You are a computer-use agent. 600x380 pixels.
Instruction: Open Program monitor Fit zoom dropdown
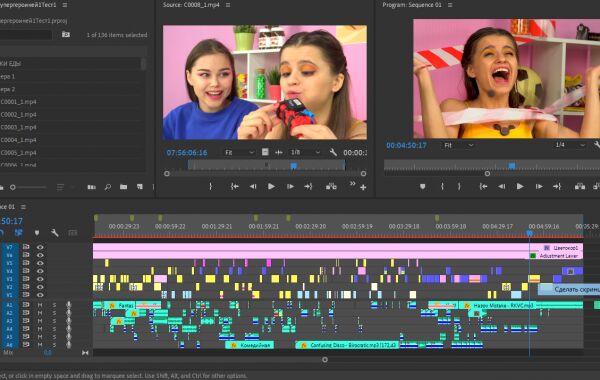point(459,145)
